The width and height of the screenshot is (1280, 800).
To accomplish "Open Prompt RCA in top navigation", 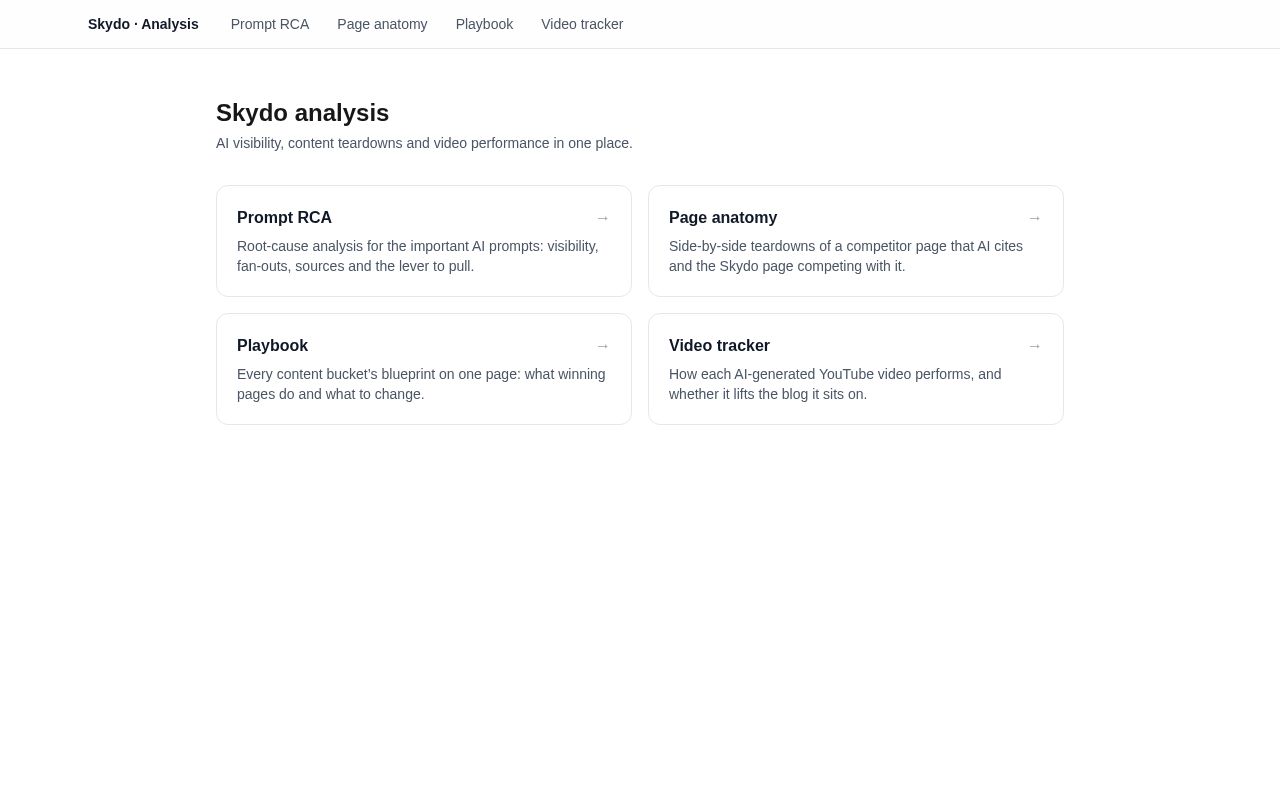I will tap(270, 24).
